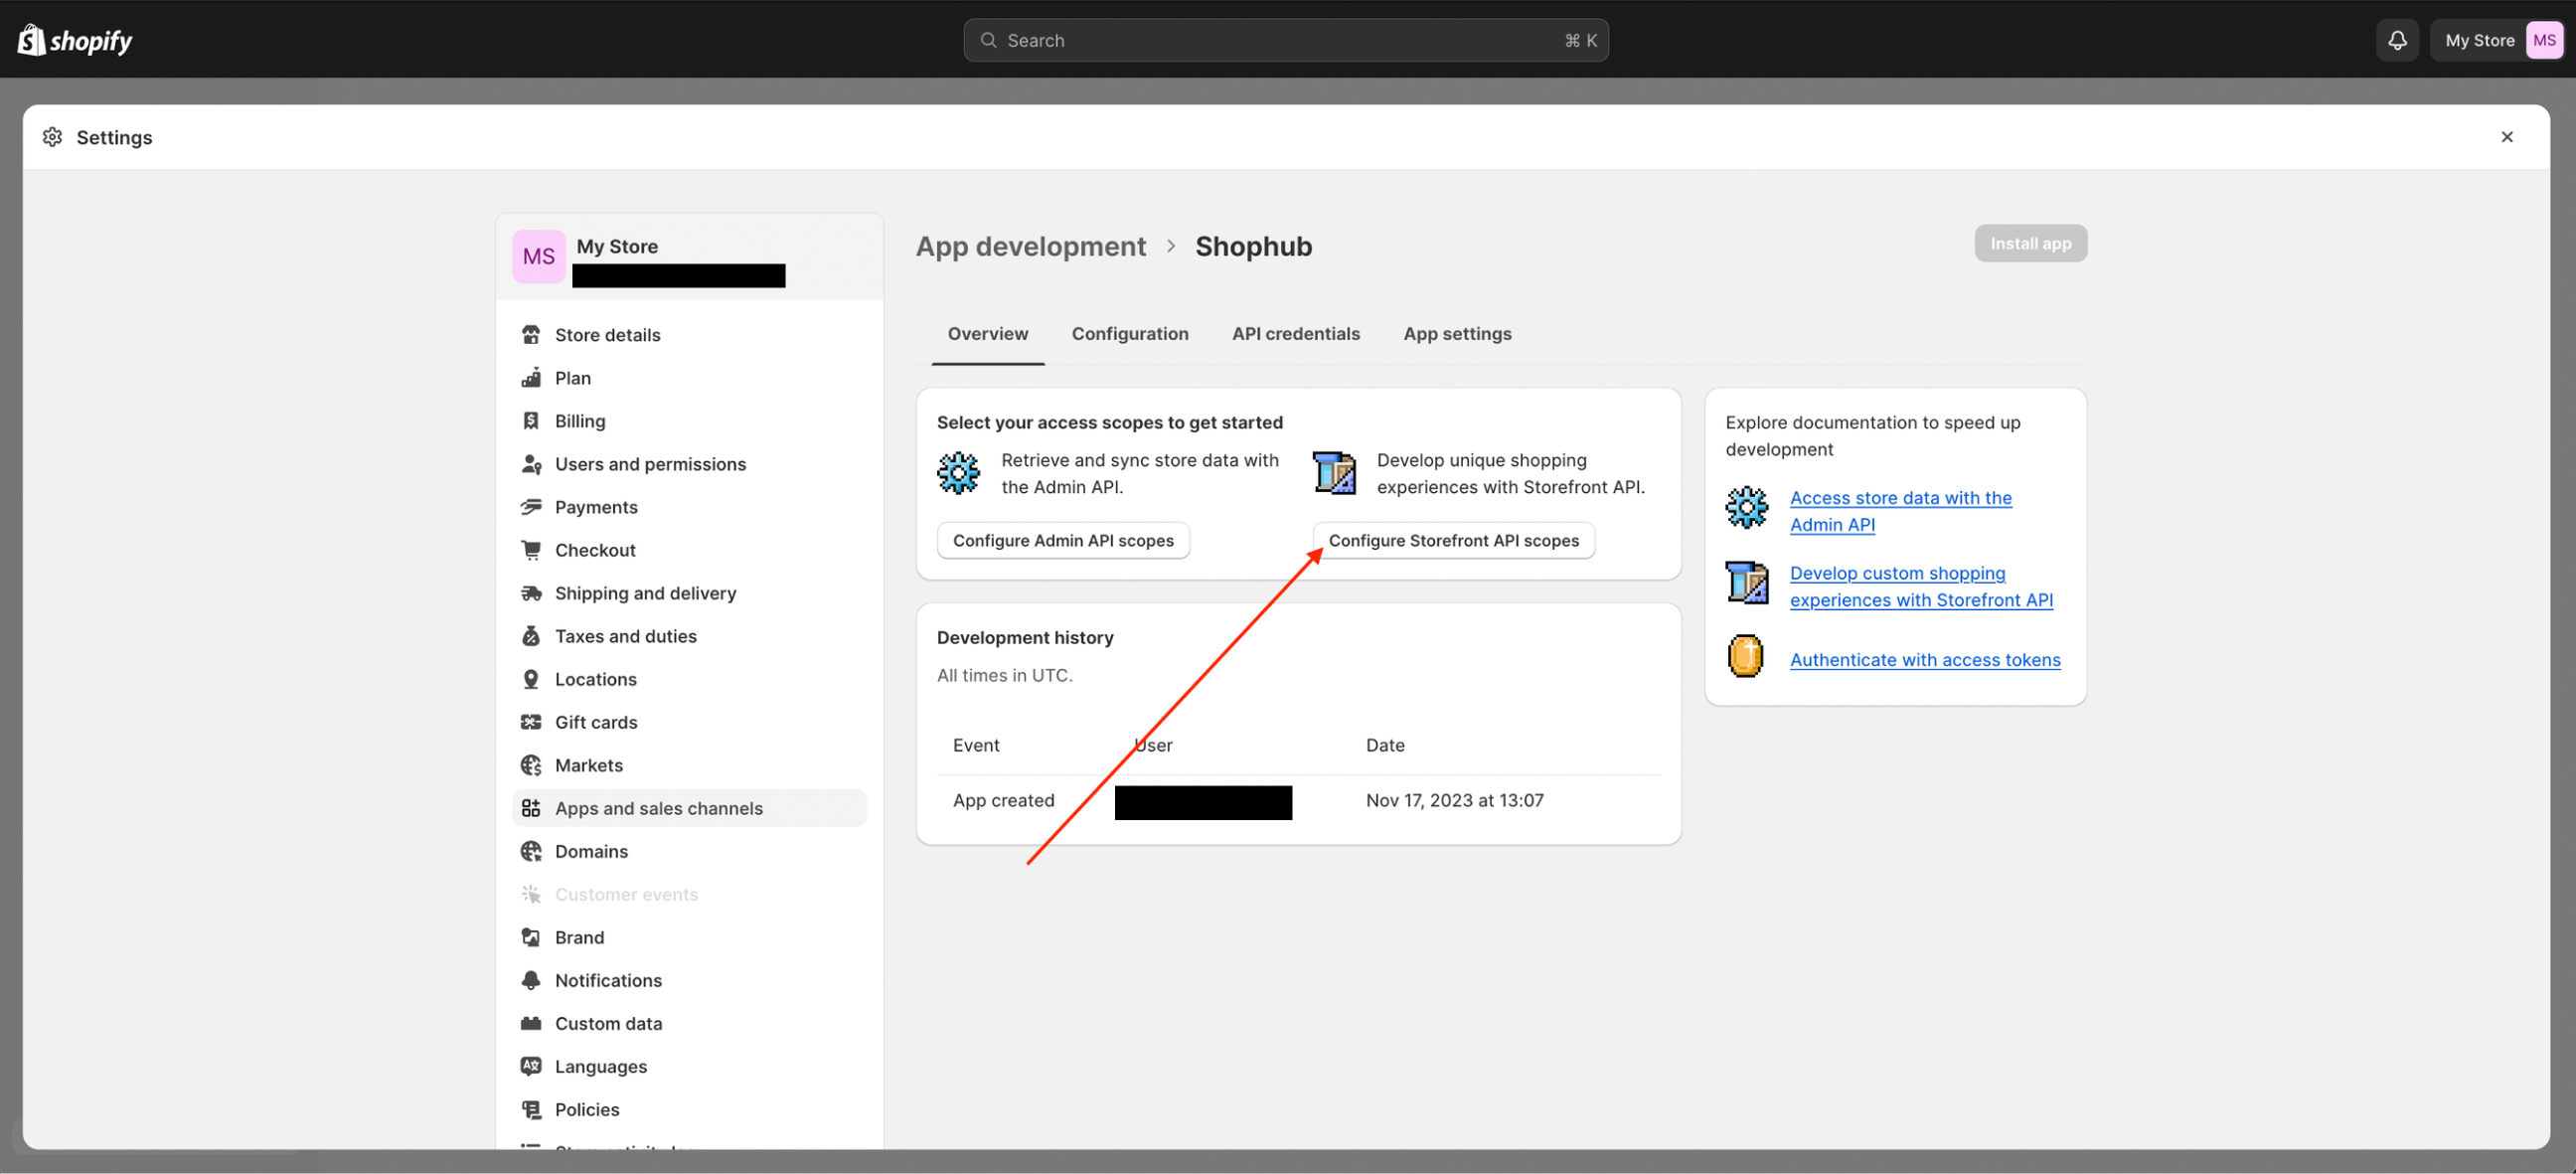Switch to the Configuration tab

[1130, 333]
